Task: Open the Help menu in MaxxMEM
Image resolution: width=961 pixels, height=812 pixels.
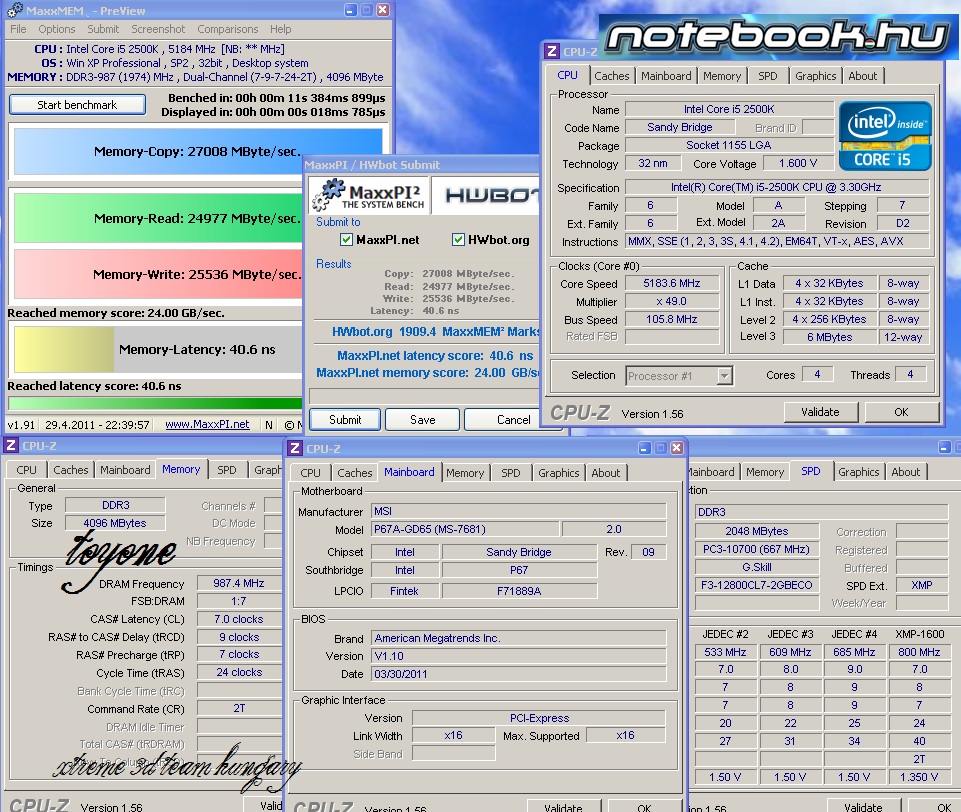Action: click(x=281, y=29)
